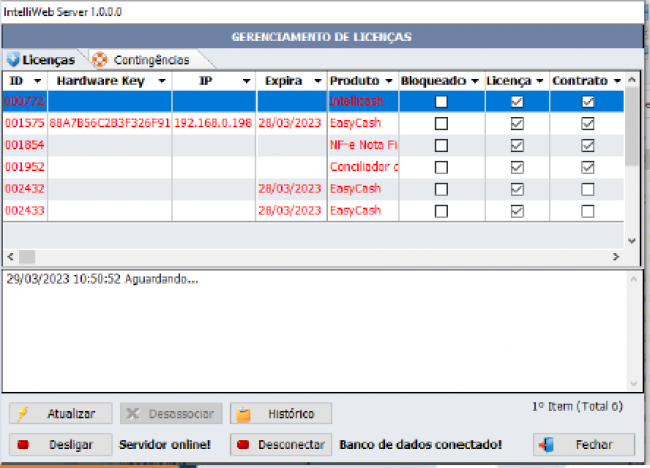The height and width of the screenshot is (468, 650).
Task: Click hardware key 88A7B56C2B3F326F91
Action: (x=110, y=123)
